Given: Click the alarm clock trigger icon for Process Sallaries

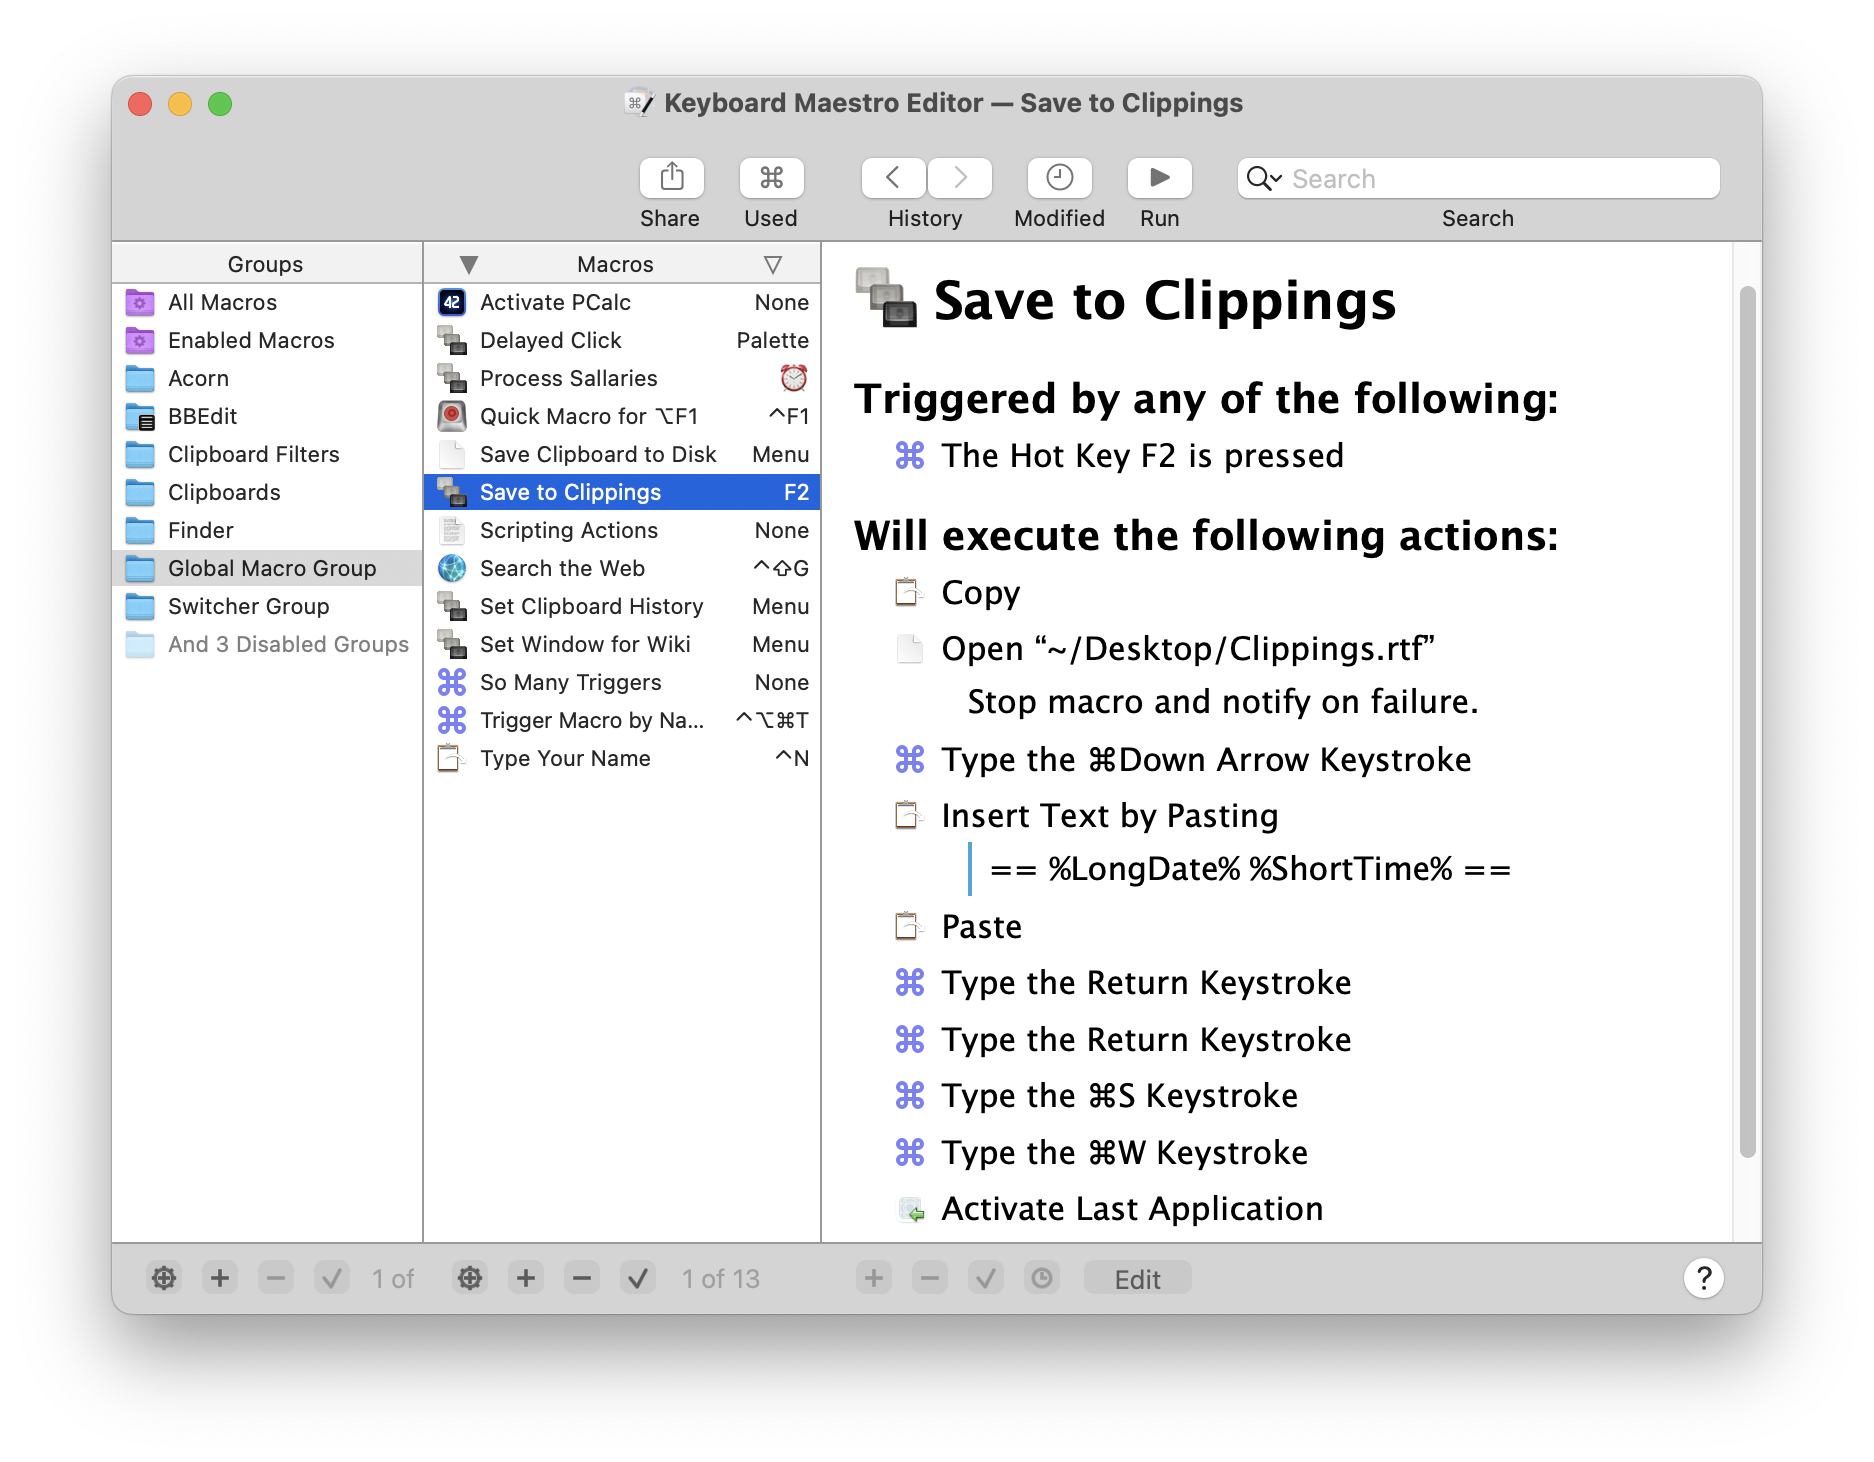Looking at the screenshot, I should coord(791,378).
